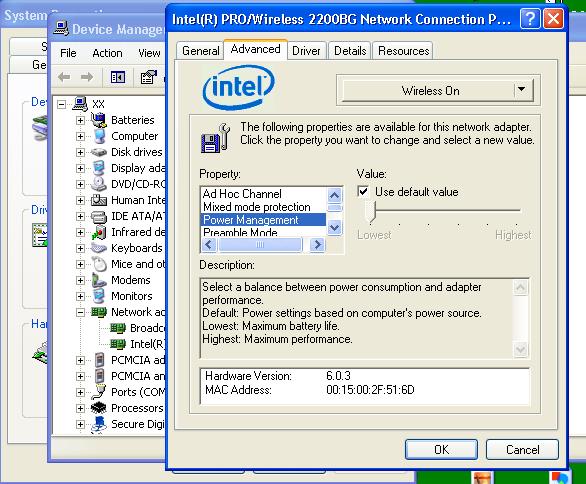
Task: Open the Resources tab
Action: click(403, 50)
